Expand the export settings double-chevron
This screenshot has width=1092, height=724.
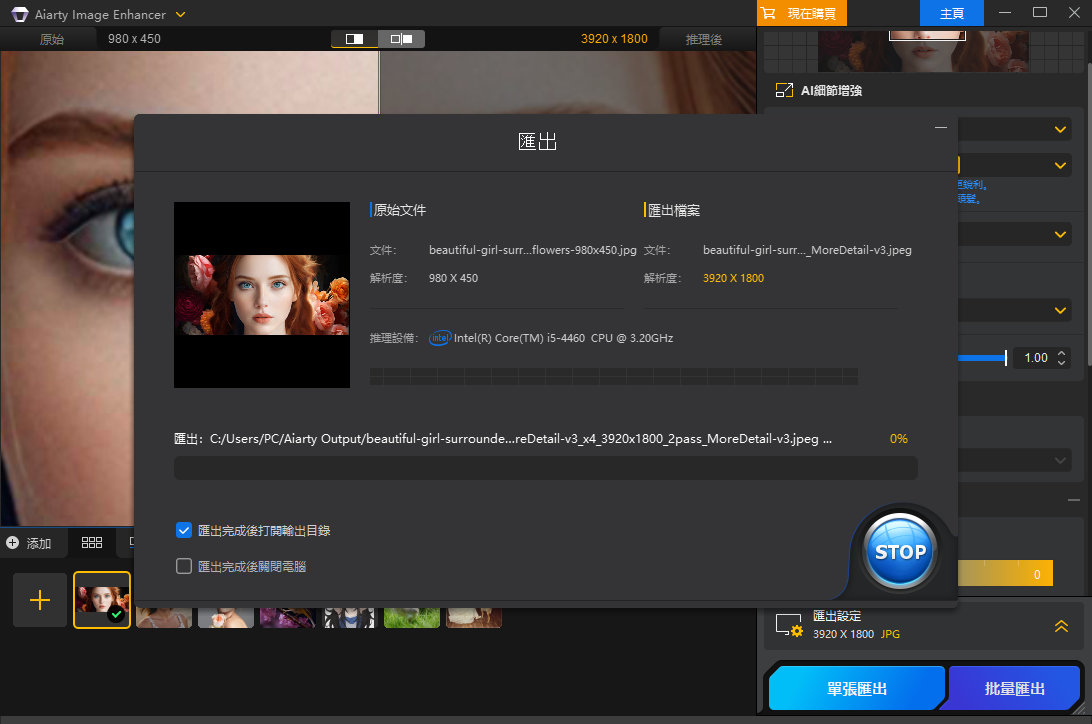(1061, 626)
